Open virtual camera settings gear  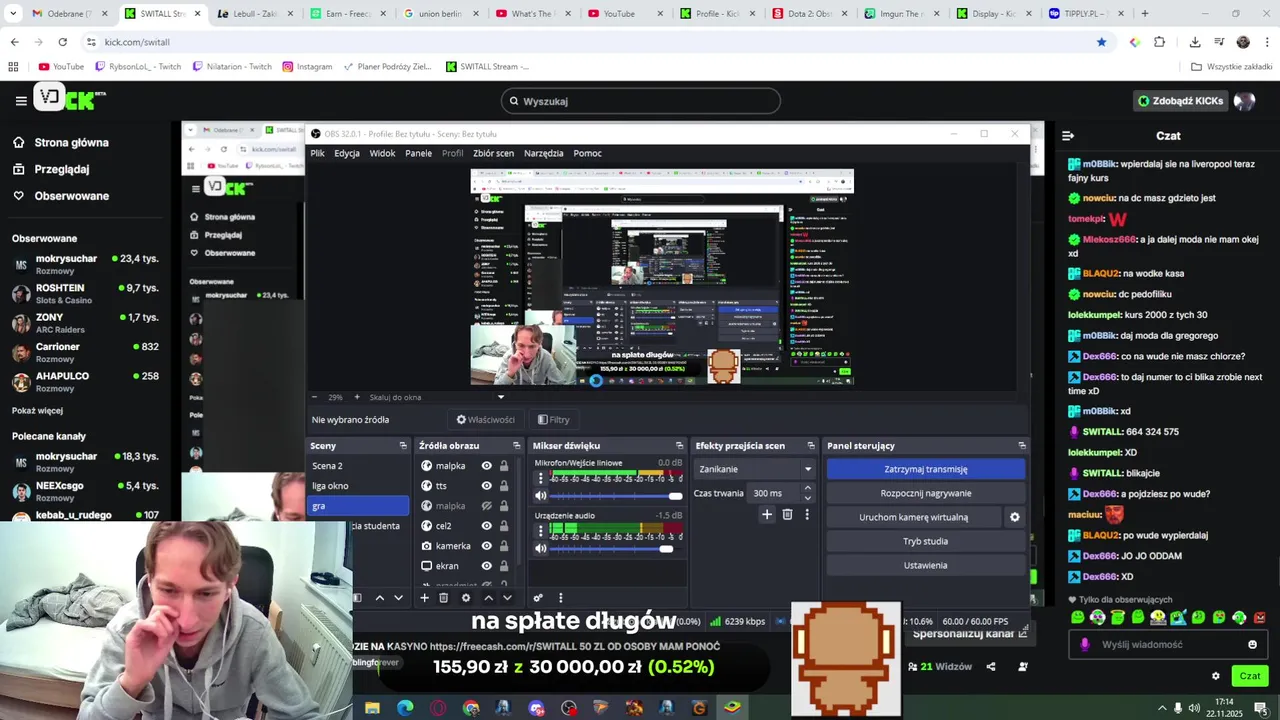coord(1014,517)
